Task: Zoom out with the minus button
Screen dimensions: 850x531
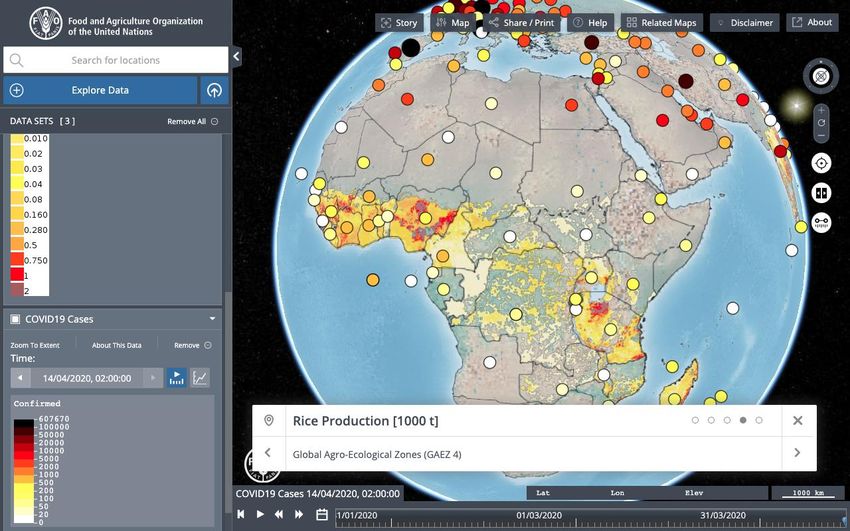Action: (821, 135)
